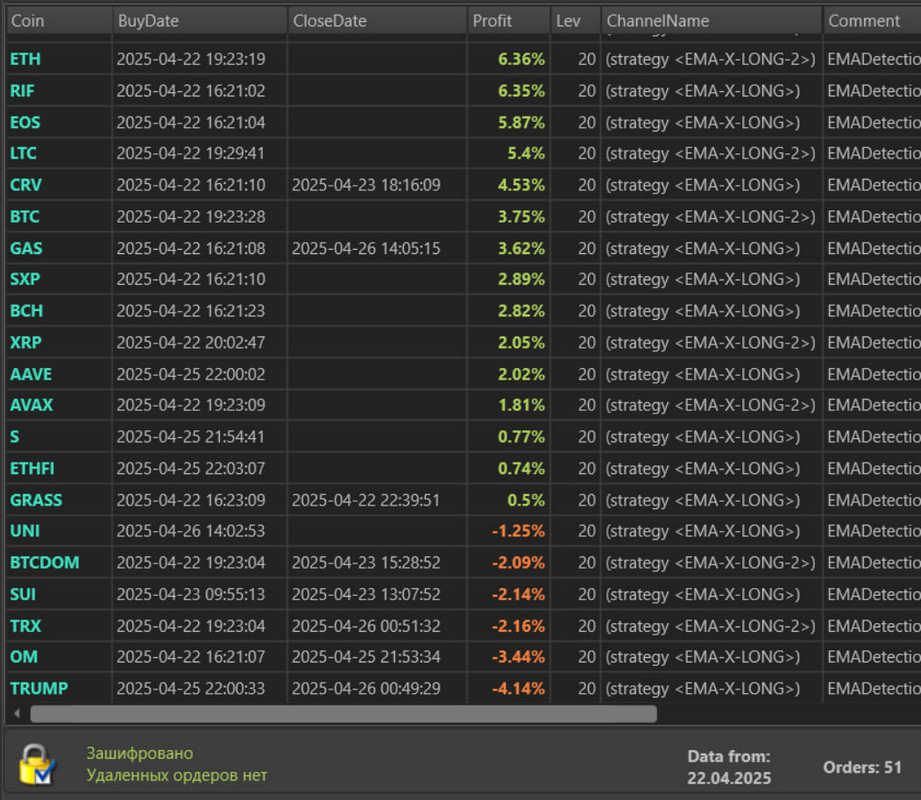Image resolution: width=921 pixels, height=800 pixels.
Task: Click the TRUMP row channel name
Action: (x=703, y=688)
